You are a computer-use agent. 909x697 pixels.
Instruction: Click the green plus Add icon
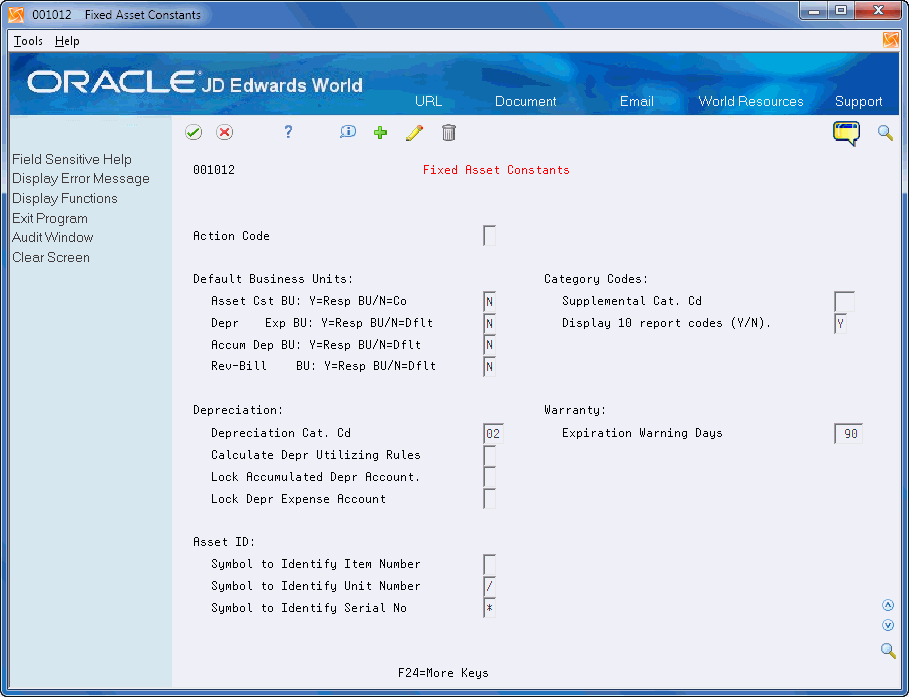click(x=380, y=133)
